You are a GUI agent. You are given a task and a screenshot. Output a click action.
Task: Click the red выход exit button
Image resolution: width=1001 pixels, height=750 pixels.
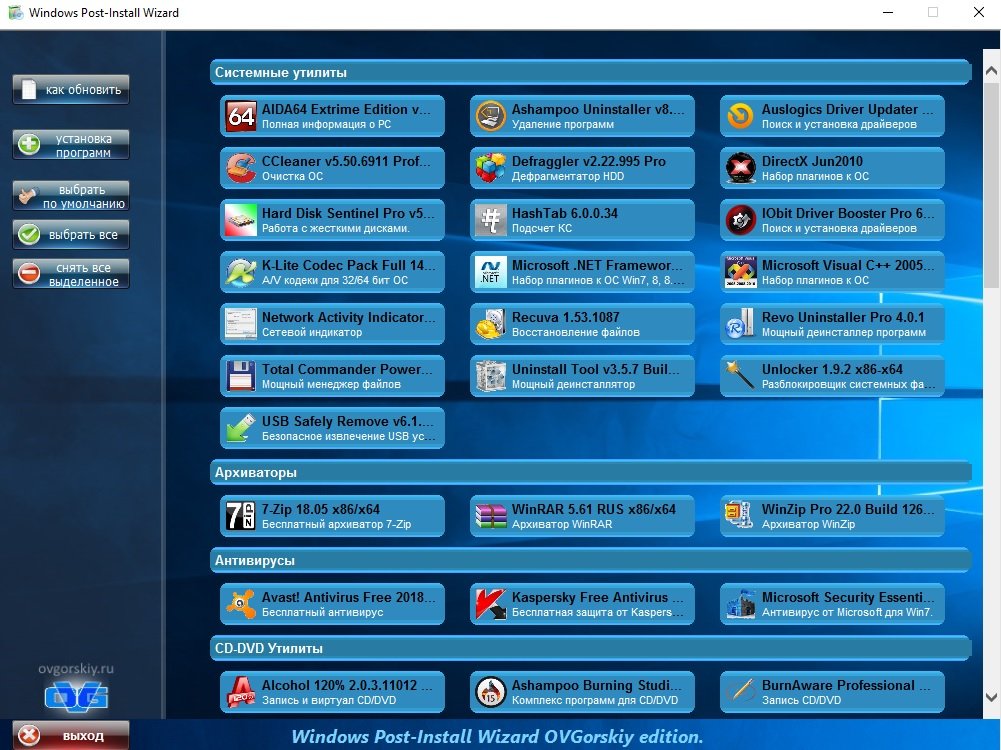(x=71, y=736)
